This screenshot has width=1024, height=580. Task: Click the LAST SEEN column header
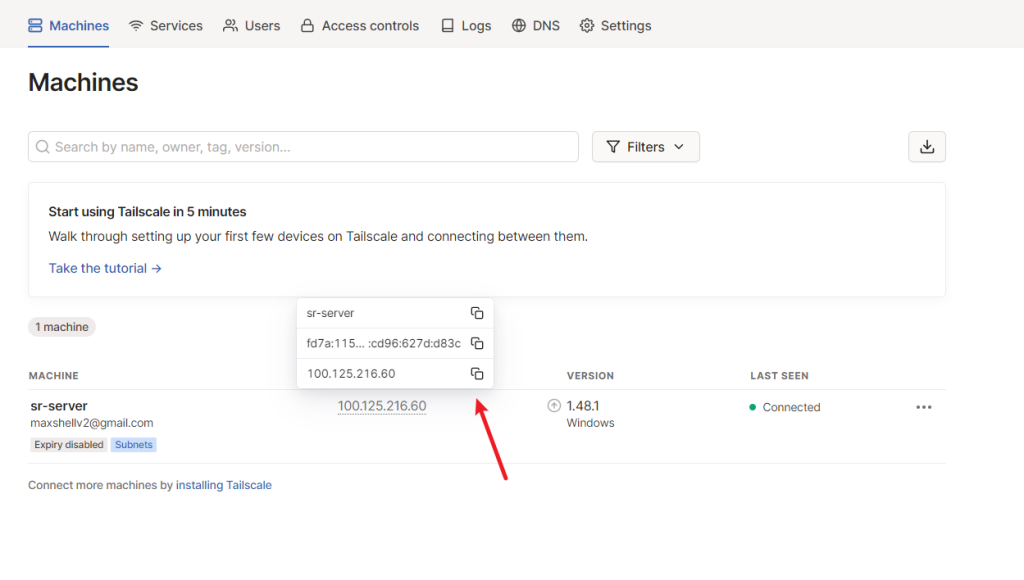(x=779, y=376)
